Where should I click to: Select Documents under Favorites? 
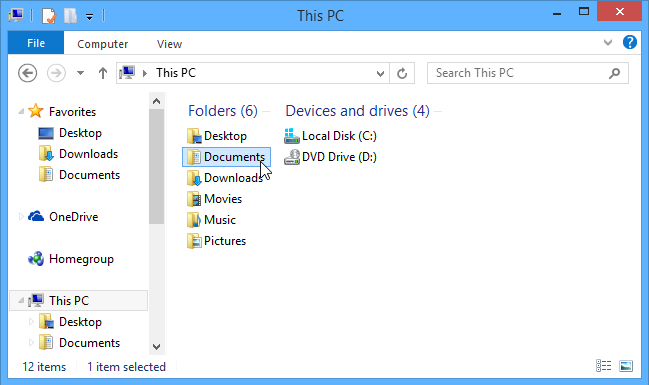(x=89, y=175)
